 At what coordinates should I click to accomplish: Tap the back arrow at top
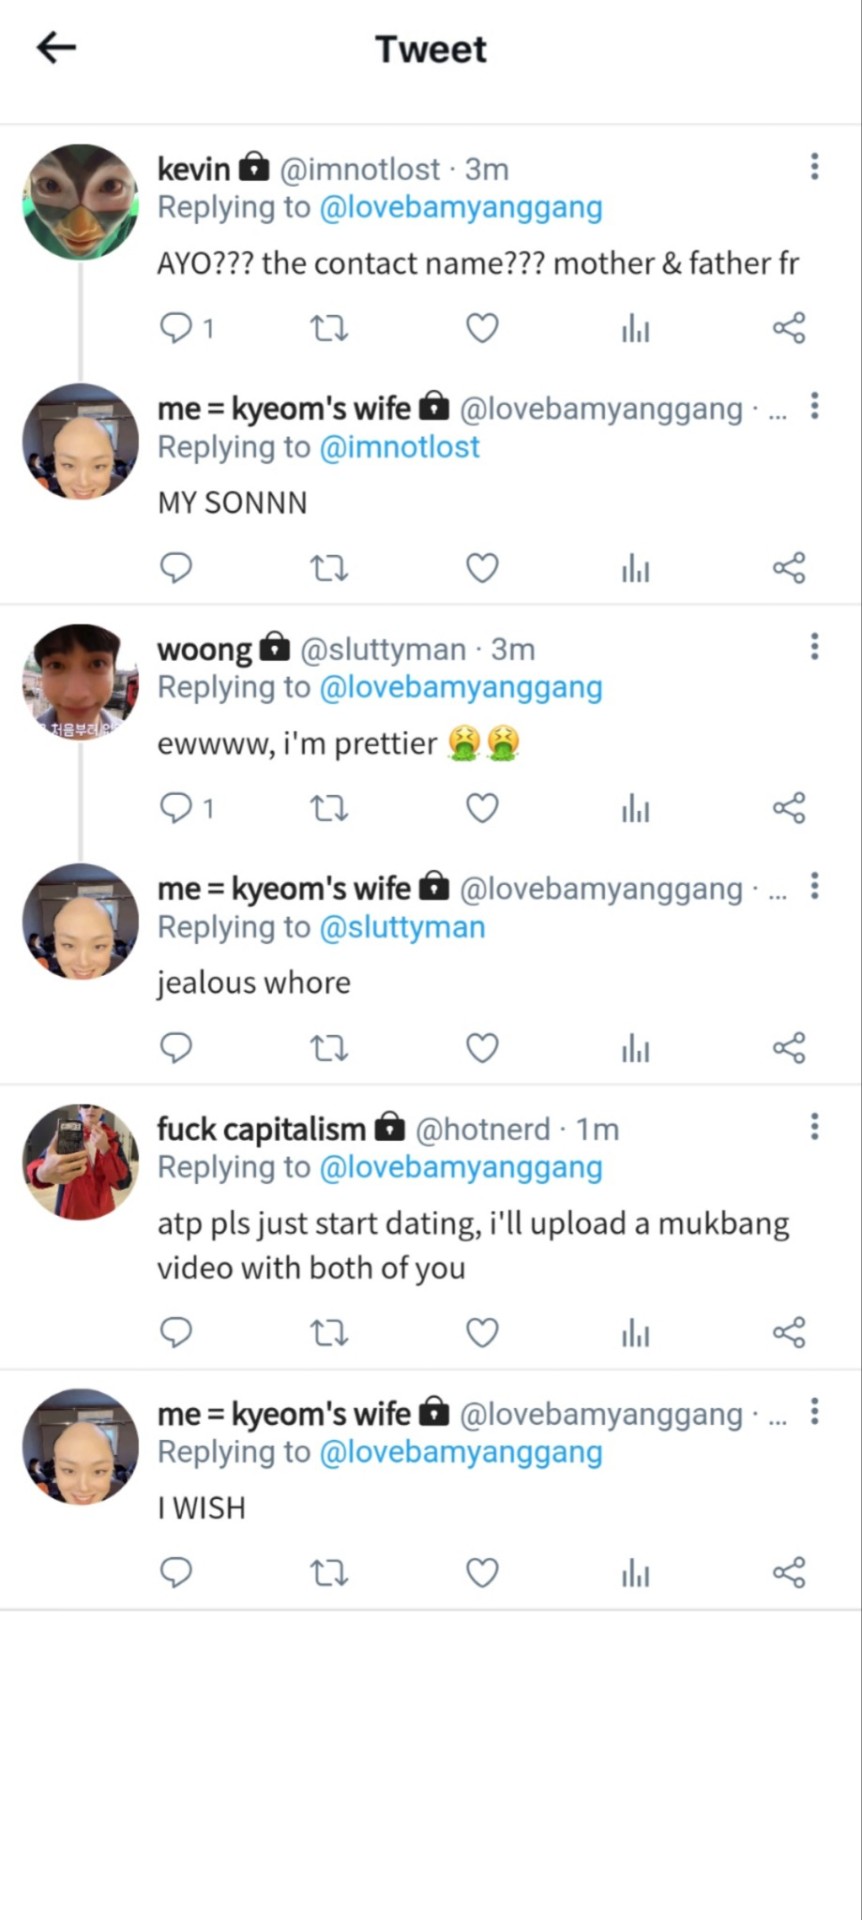[x=56, y=47]
